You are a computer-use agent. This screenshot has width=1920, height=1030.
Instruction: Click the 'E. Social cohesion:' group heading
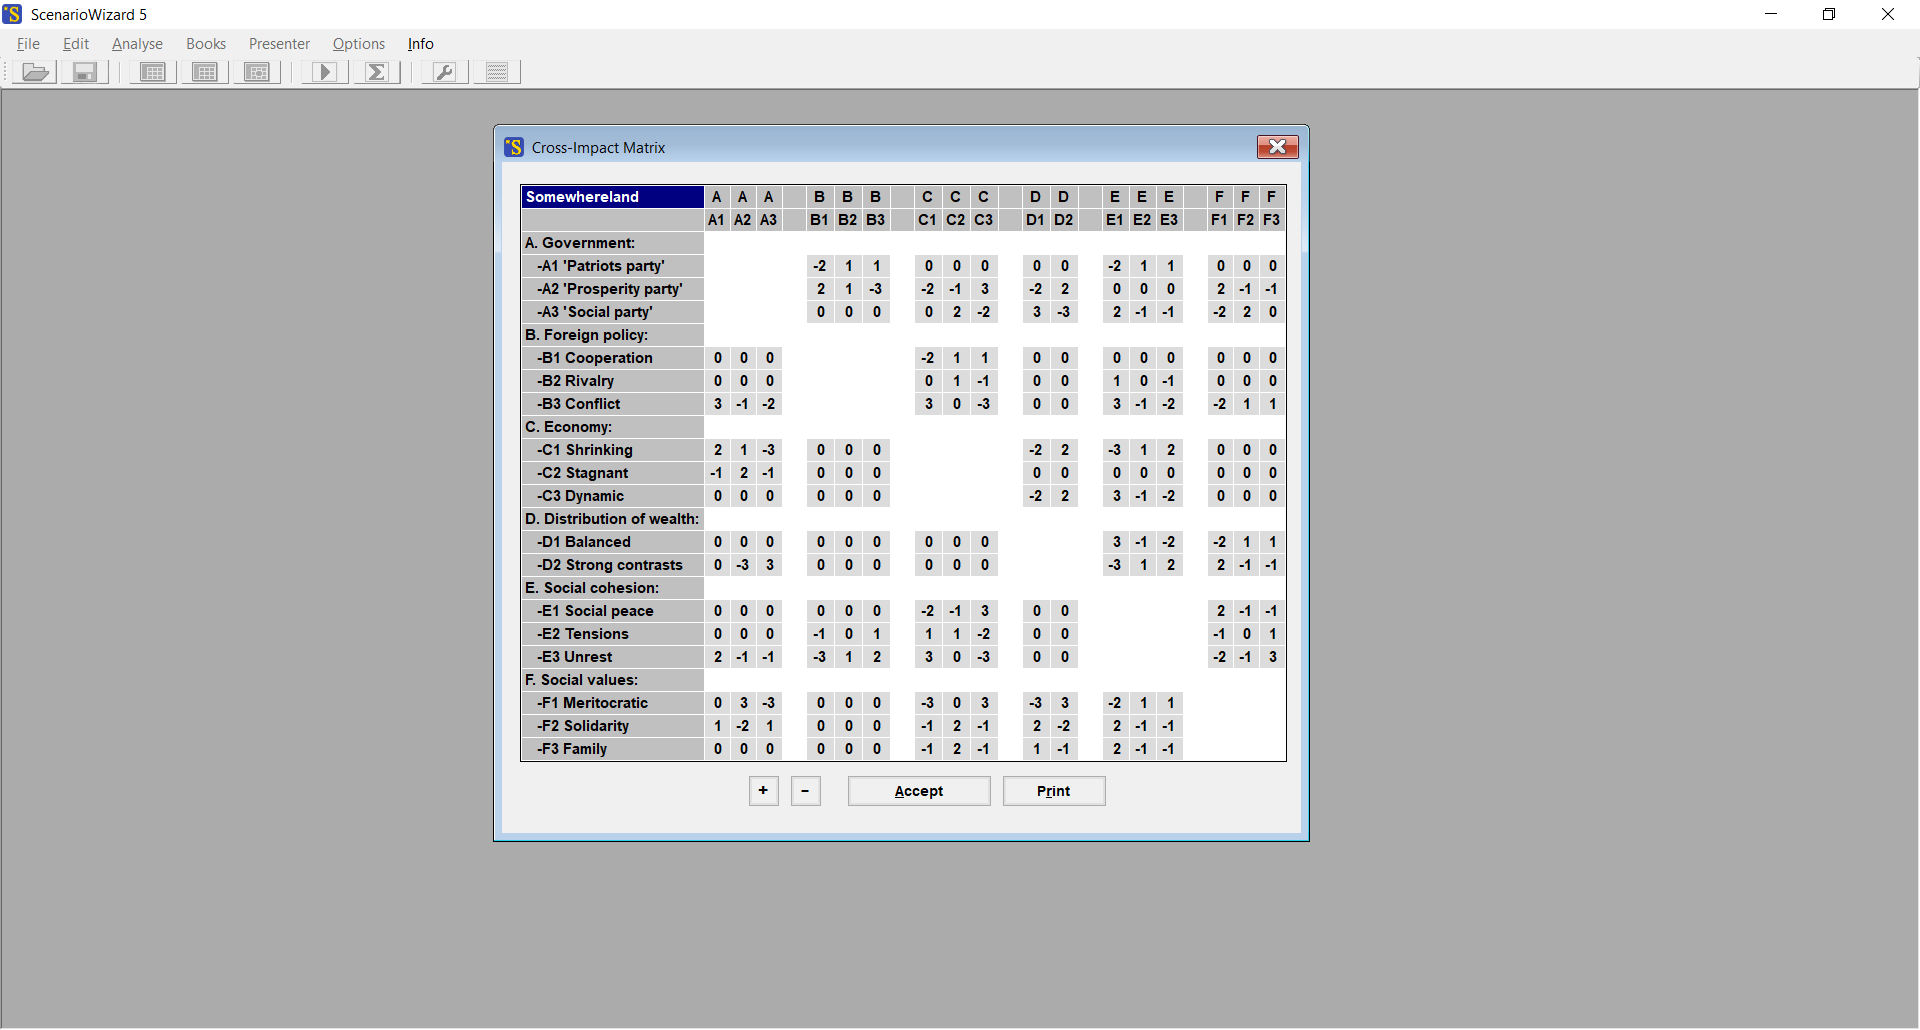(612, 588)
